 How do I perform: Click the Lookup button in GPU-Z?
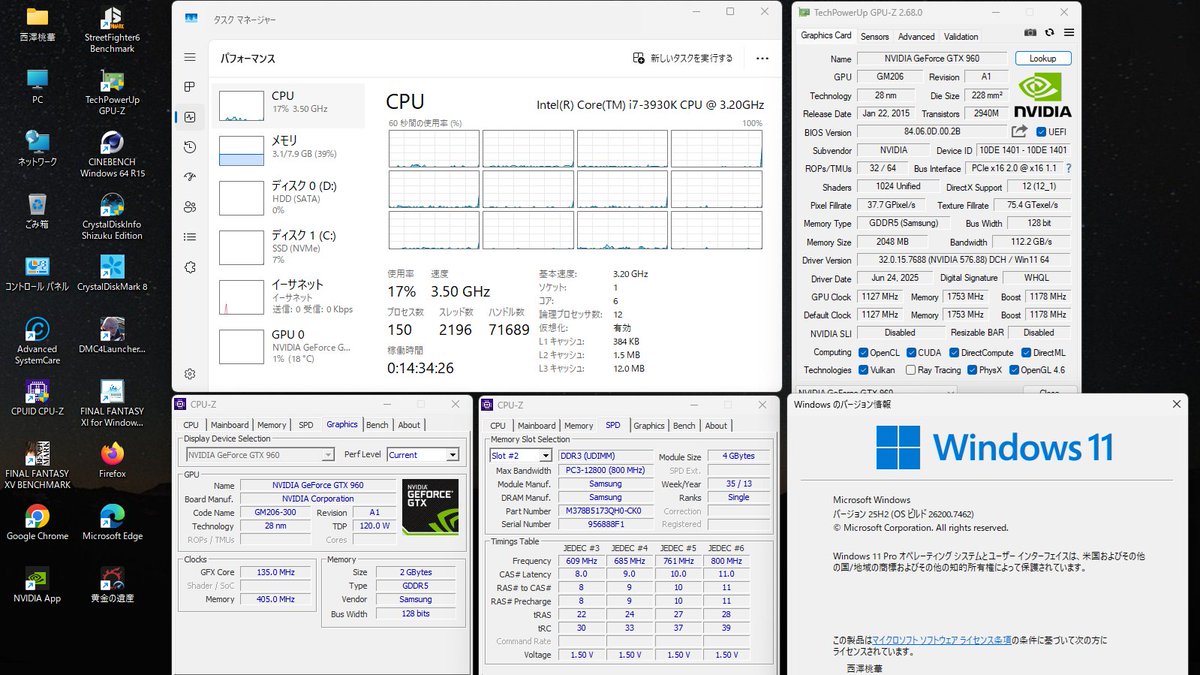coord(1042,59)
